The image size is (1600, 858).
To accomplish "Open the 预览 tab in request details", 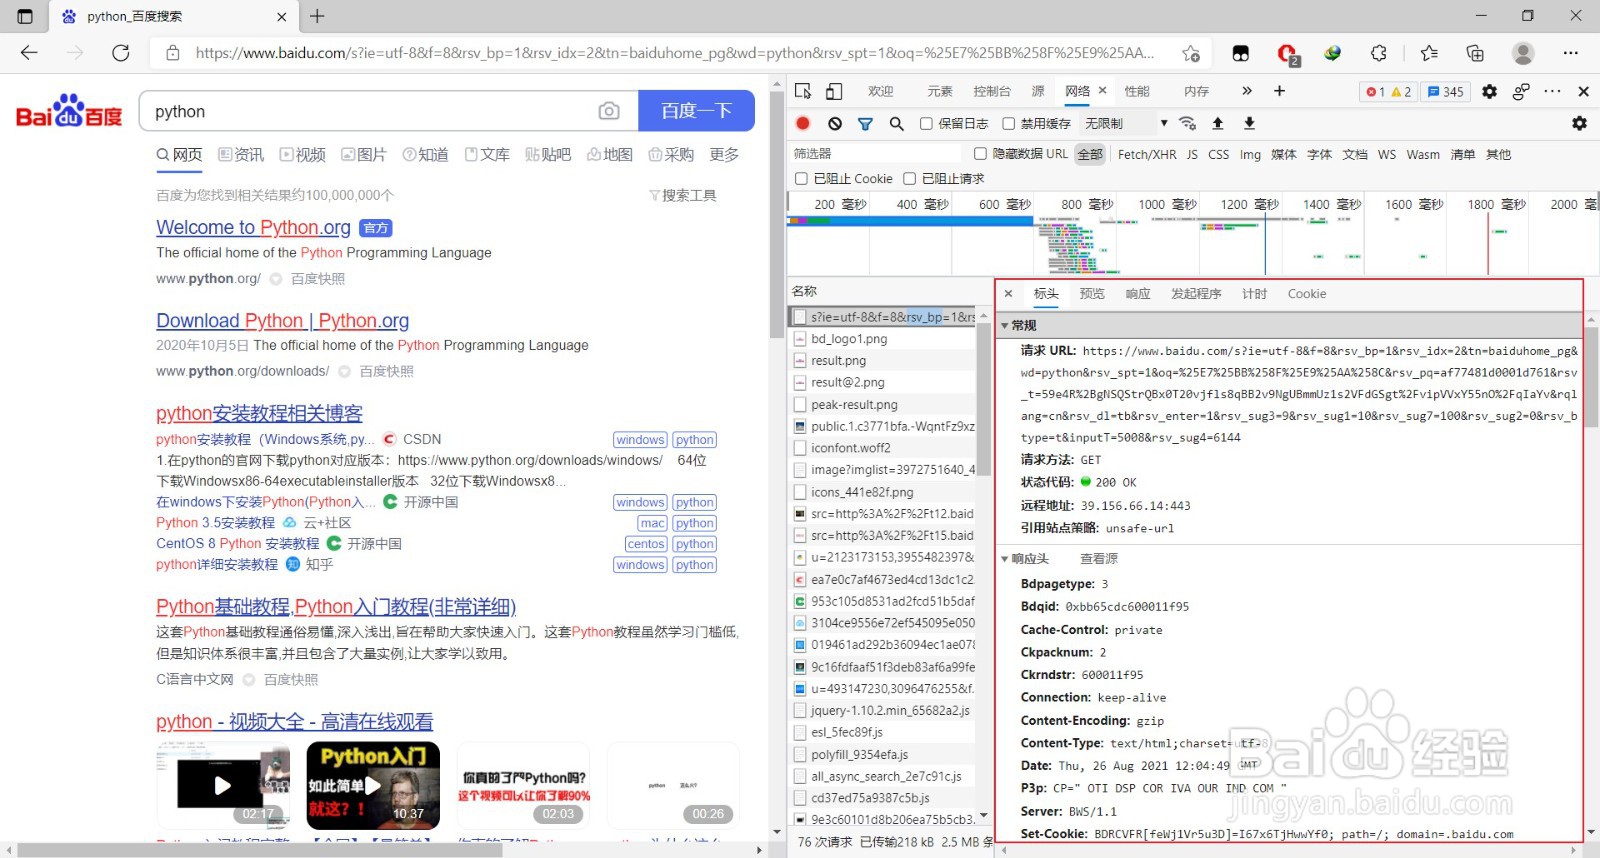I will click(1092, 294).
